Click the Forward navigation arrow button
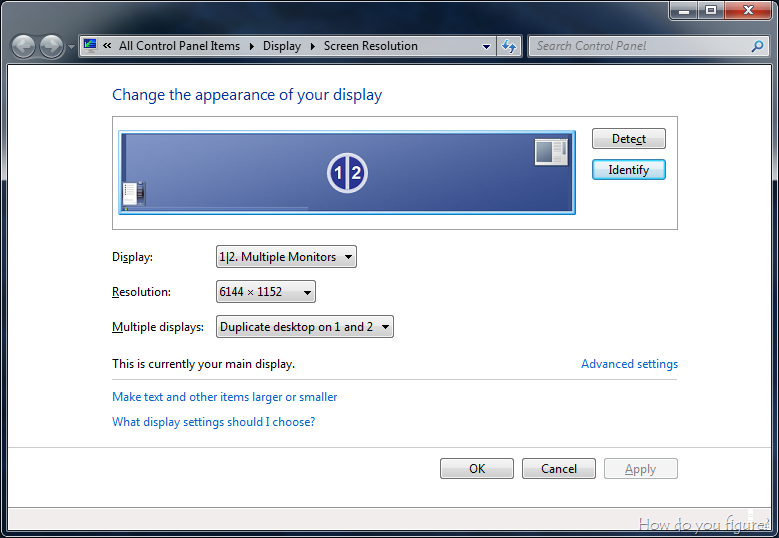Image resolution: width=779 pixels, height=538 pixels. click(51, 46)
